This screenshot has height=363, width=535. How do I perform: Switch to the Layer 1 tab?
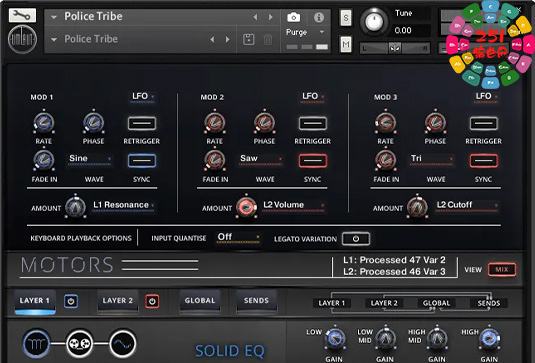[x=35, y=301]
